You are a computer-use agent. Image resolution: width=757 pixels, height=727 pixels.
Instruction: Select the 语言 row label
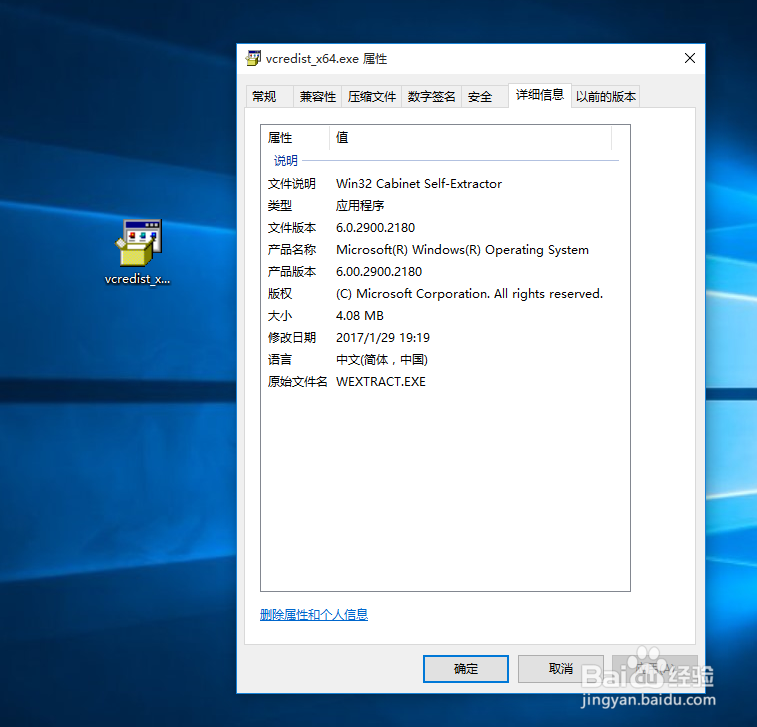280,360
